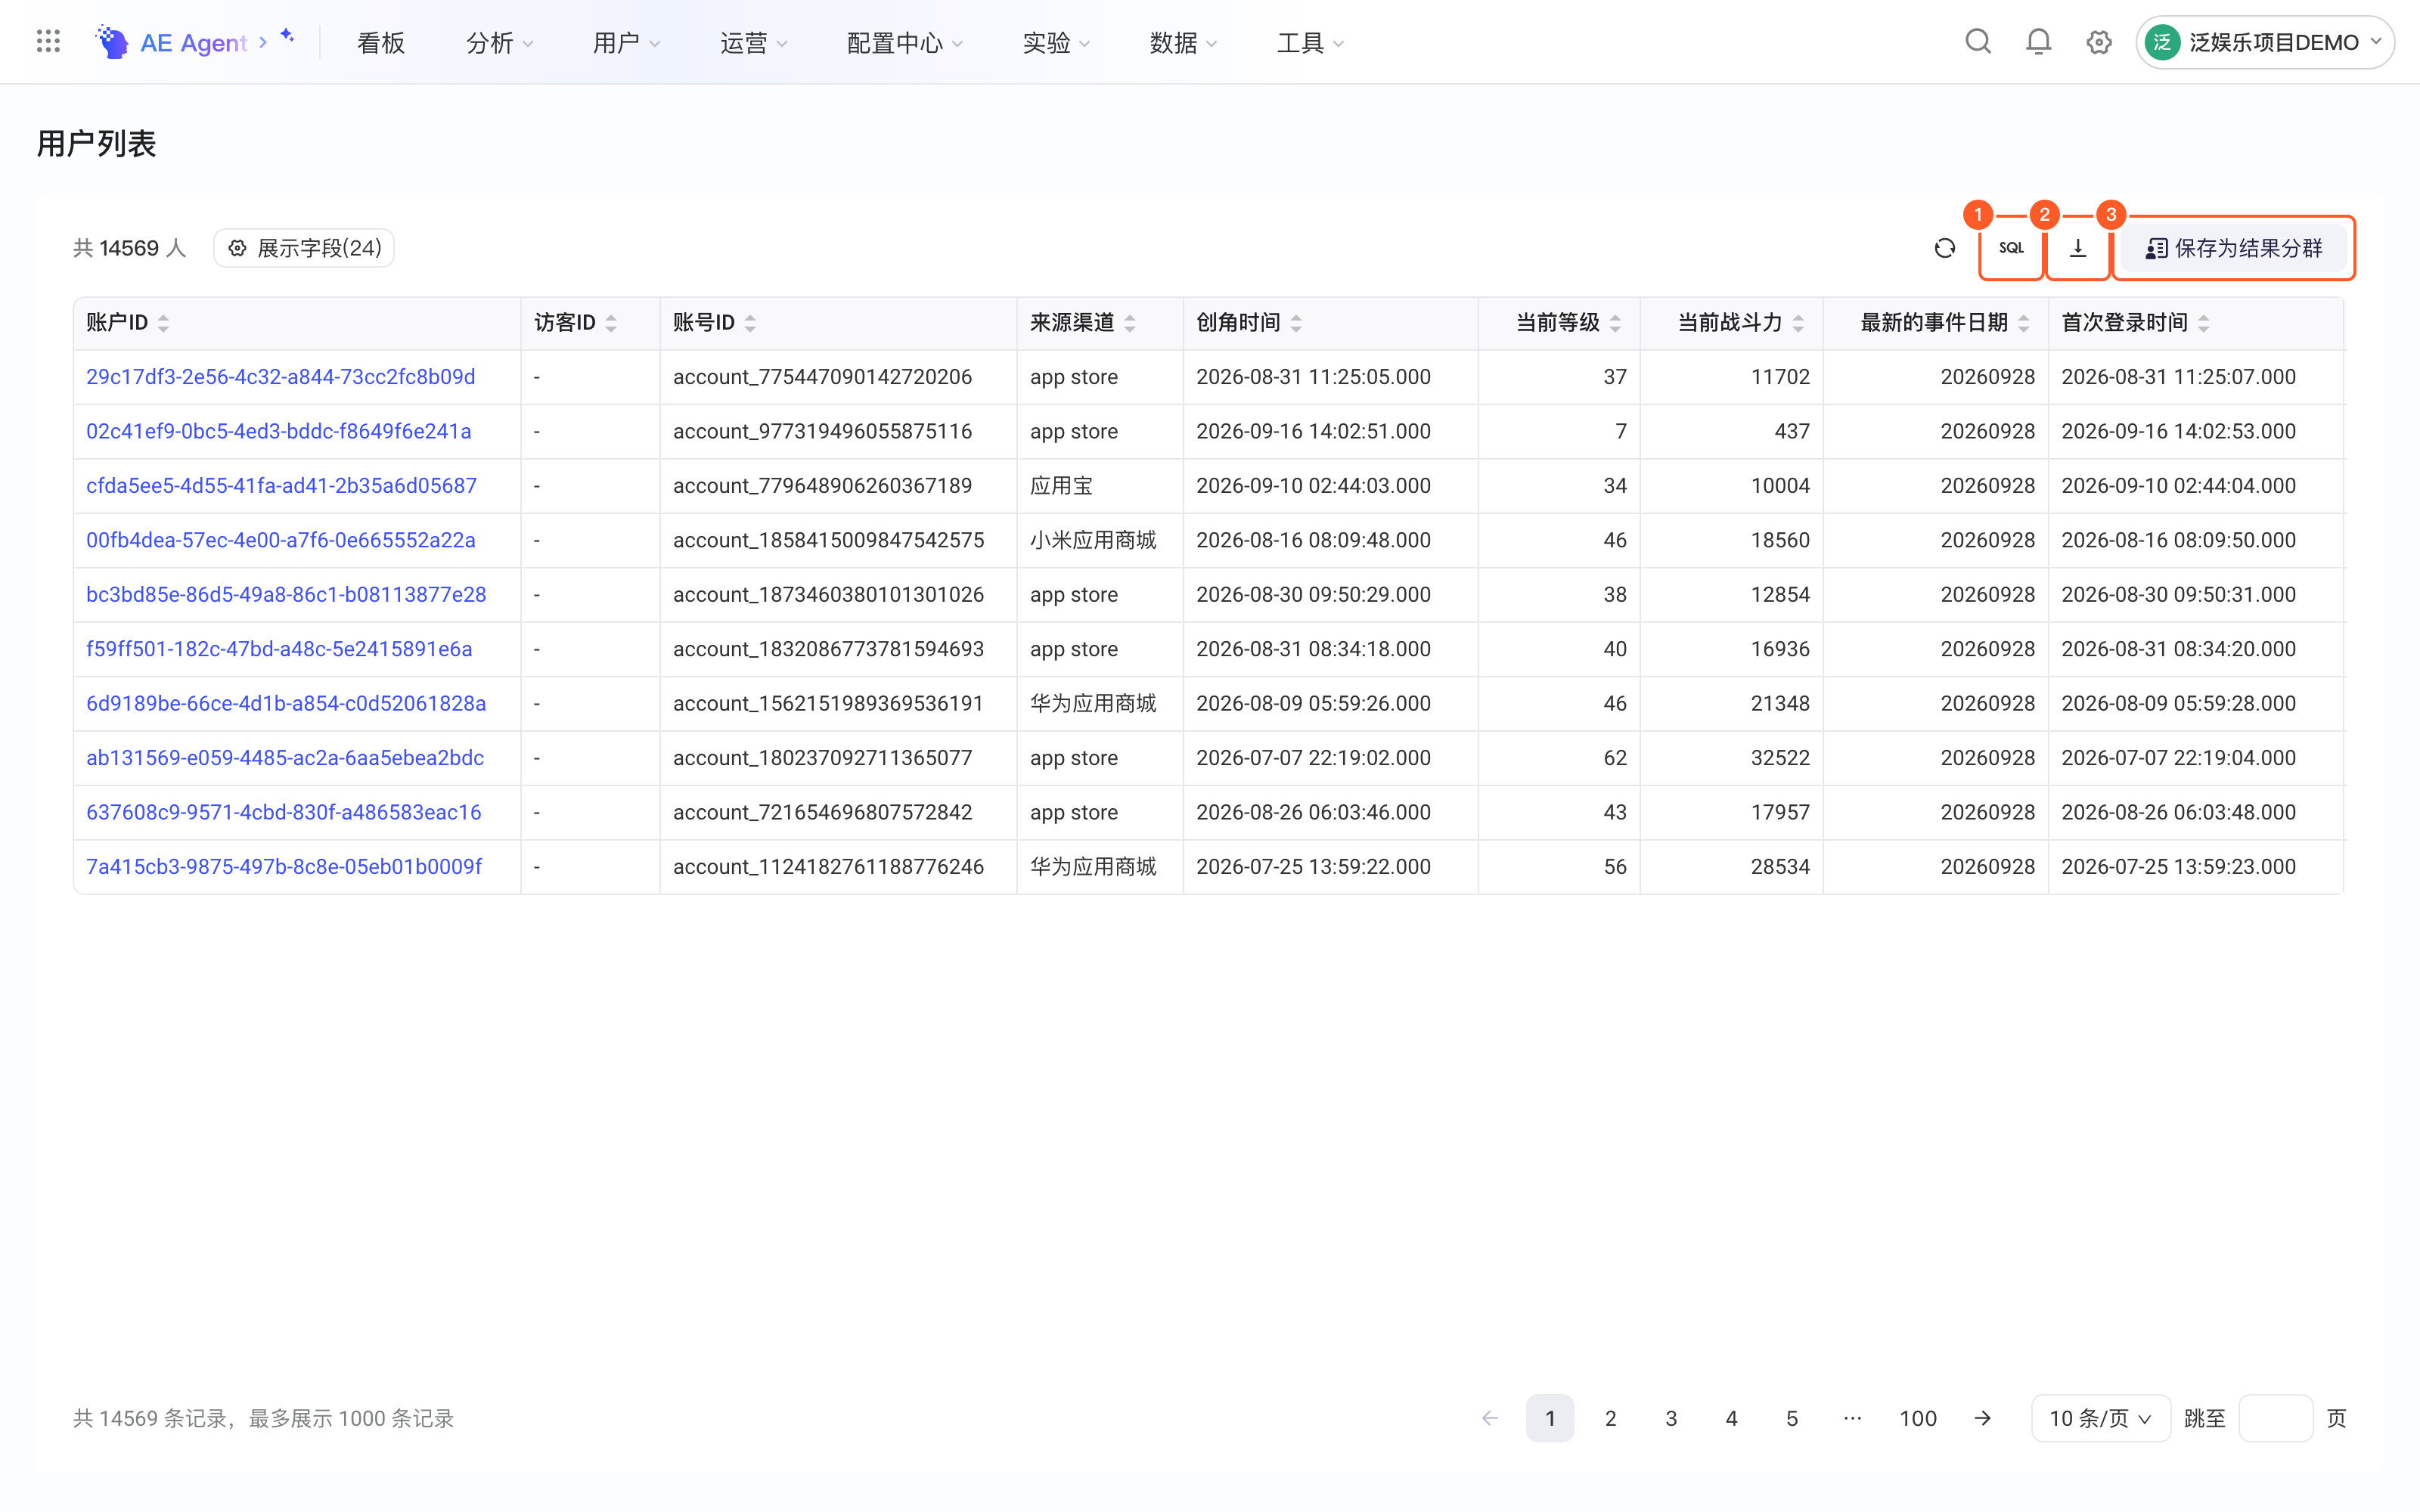Viewport: 2420px width, 1512px height.
Task: Click 保存为结果分群 button
Action: point(2234,248)
